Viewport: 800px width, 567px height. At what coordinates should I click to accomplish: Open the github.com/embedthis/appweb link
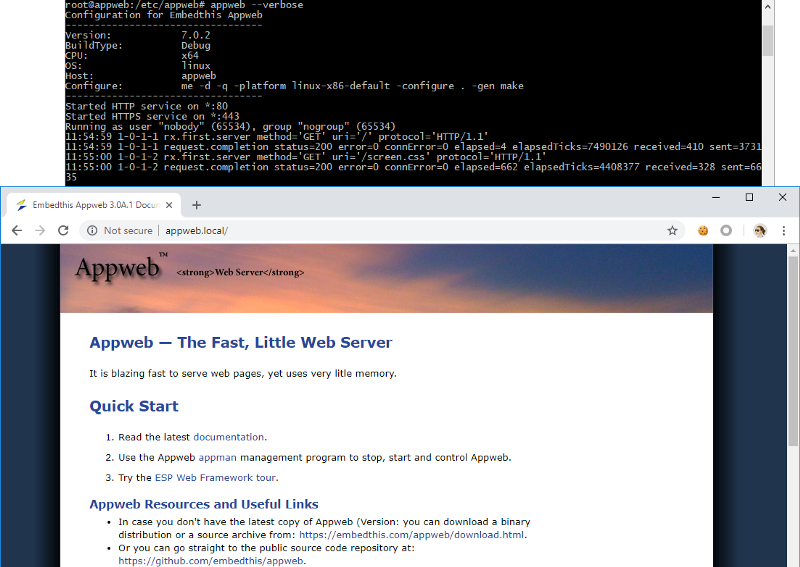(211, 561)
